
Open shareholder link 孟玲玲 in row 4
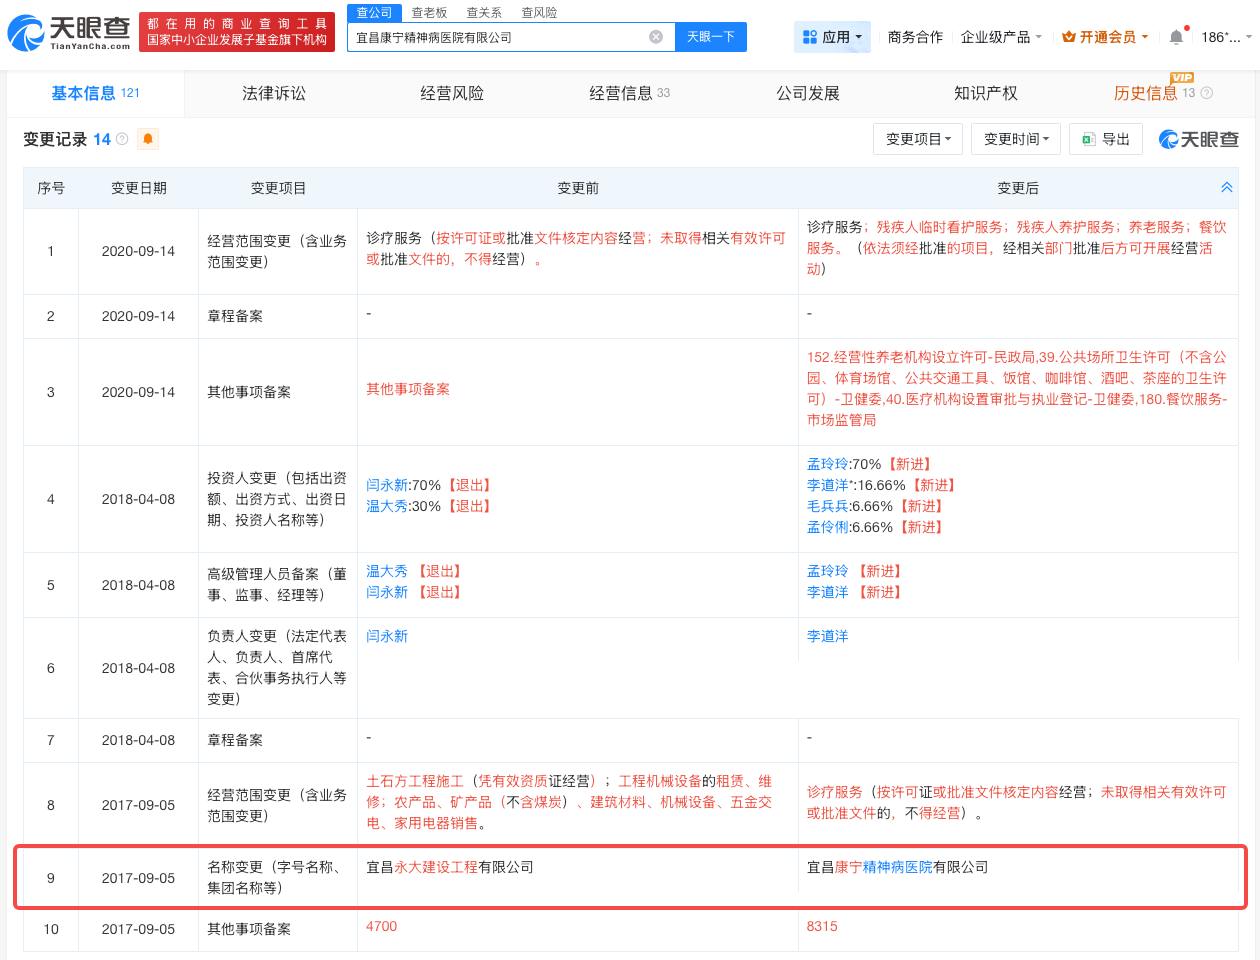tap(827, 464)
